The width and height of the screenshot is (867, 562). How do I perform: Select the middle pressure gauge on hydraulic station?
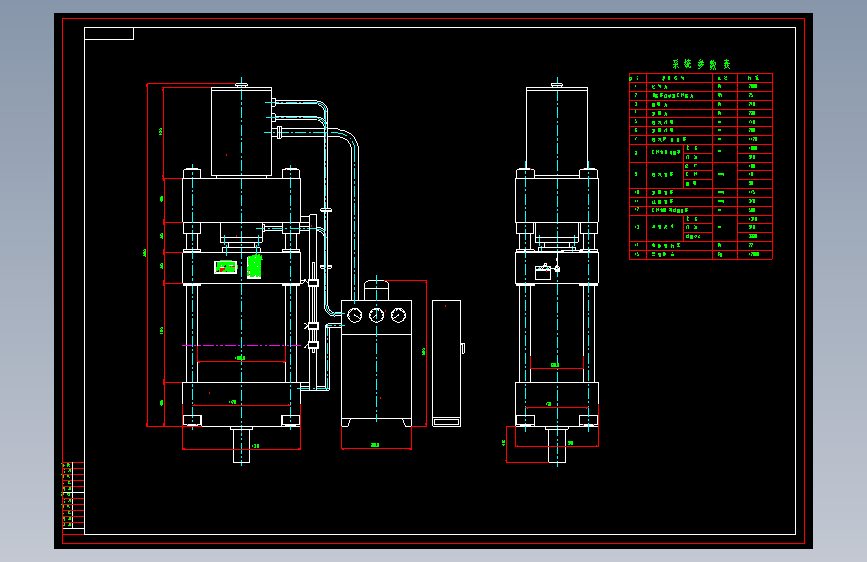tap(377, 316)
